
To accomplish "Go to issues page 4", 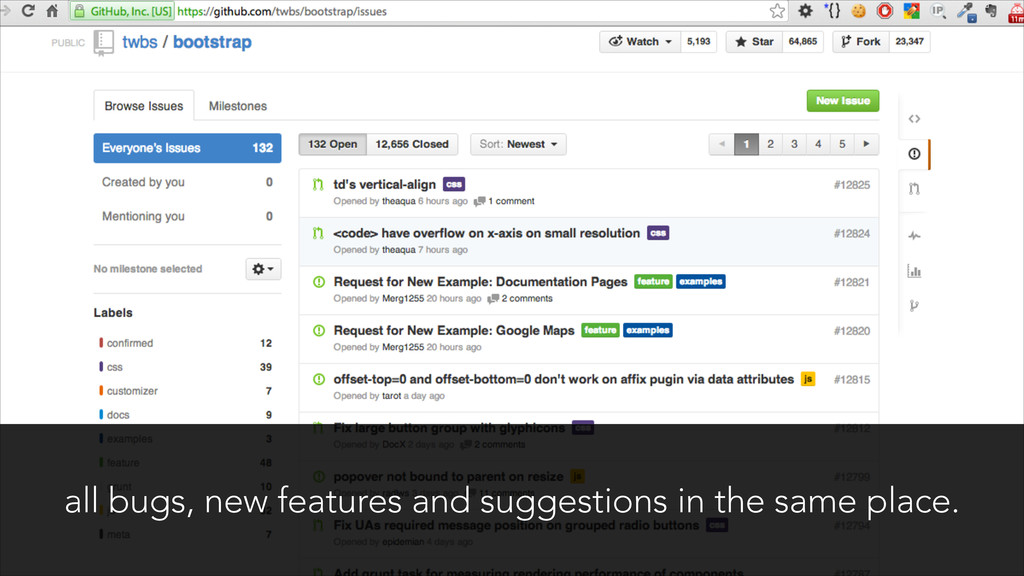I will click(x=818, y=144).
